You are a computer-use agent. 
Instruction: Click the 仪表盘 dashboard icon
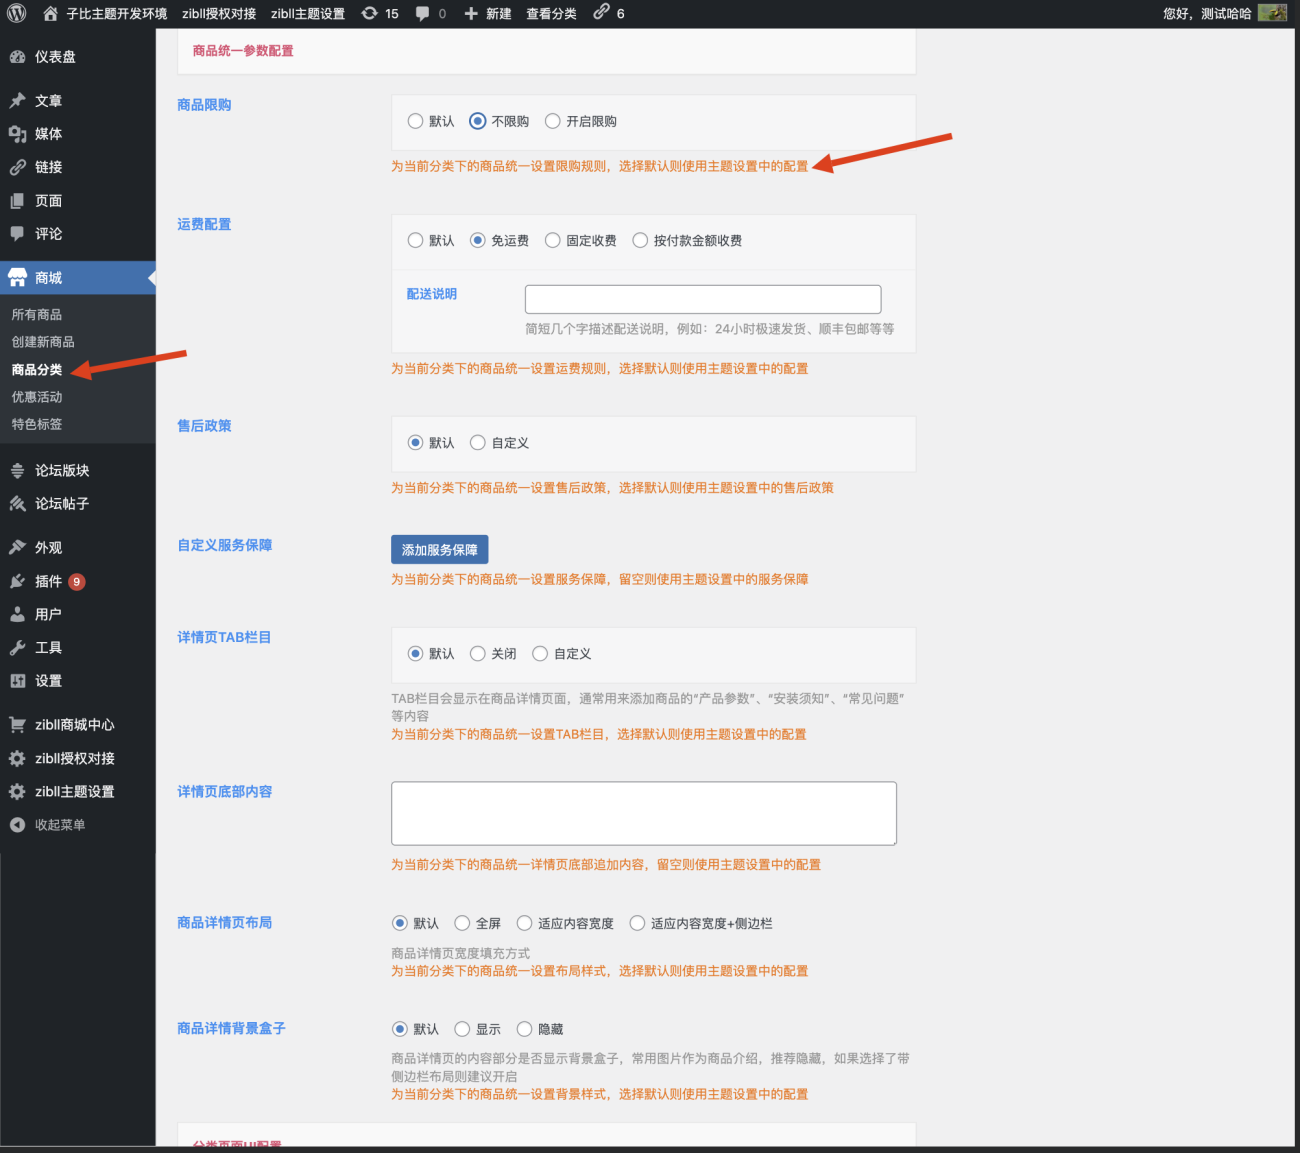point(17,57)
